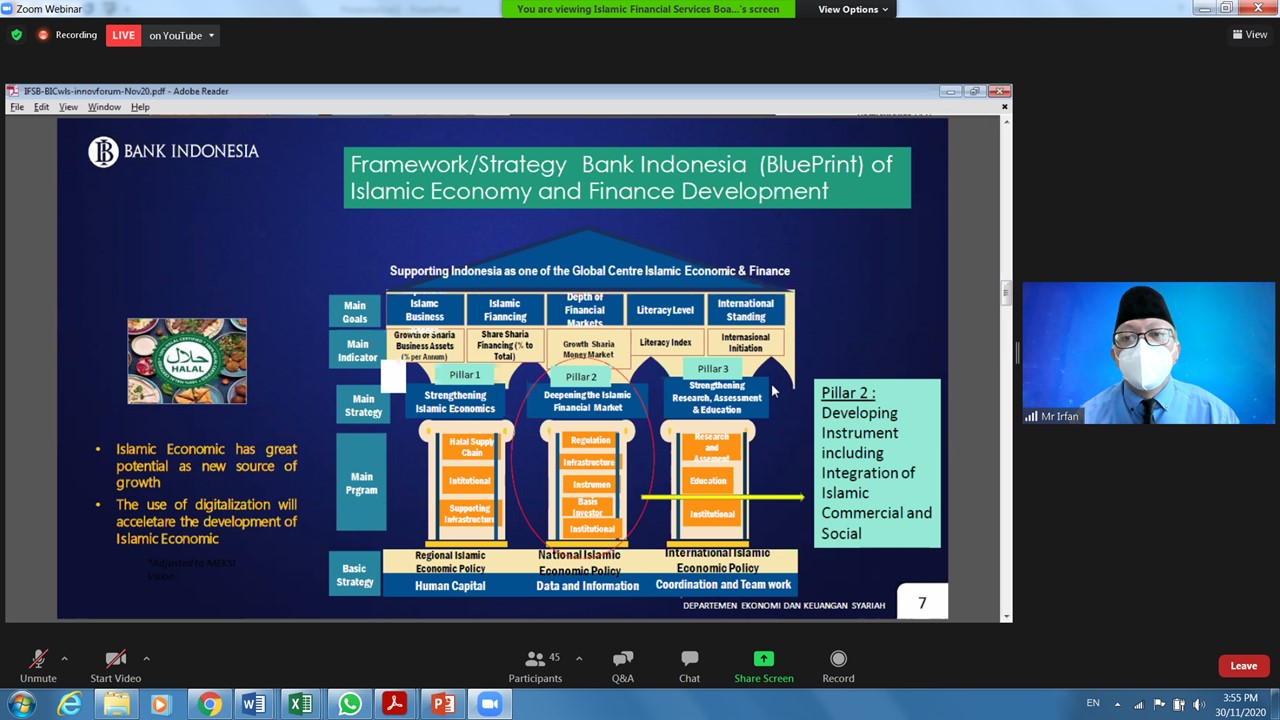Open Adobe Reader from the taskbar
Viewport: 1280px width, 720px height.
(395, 704)
